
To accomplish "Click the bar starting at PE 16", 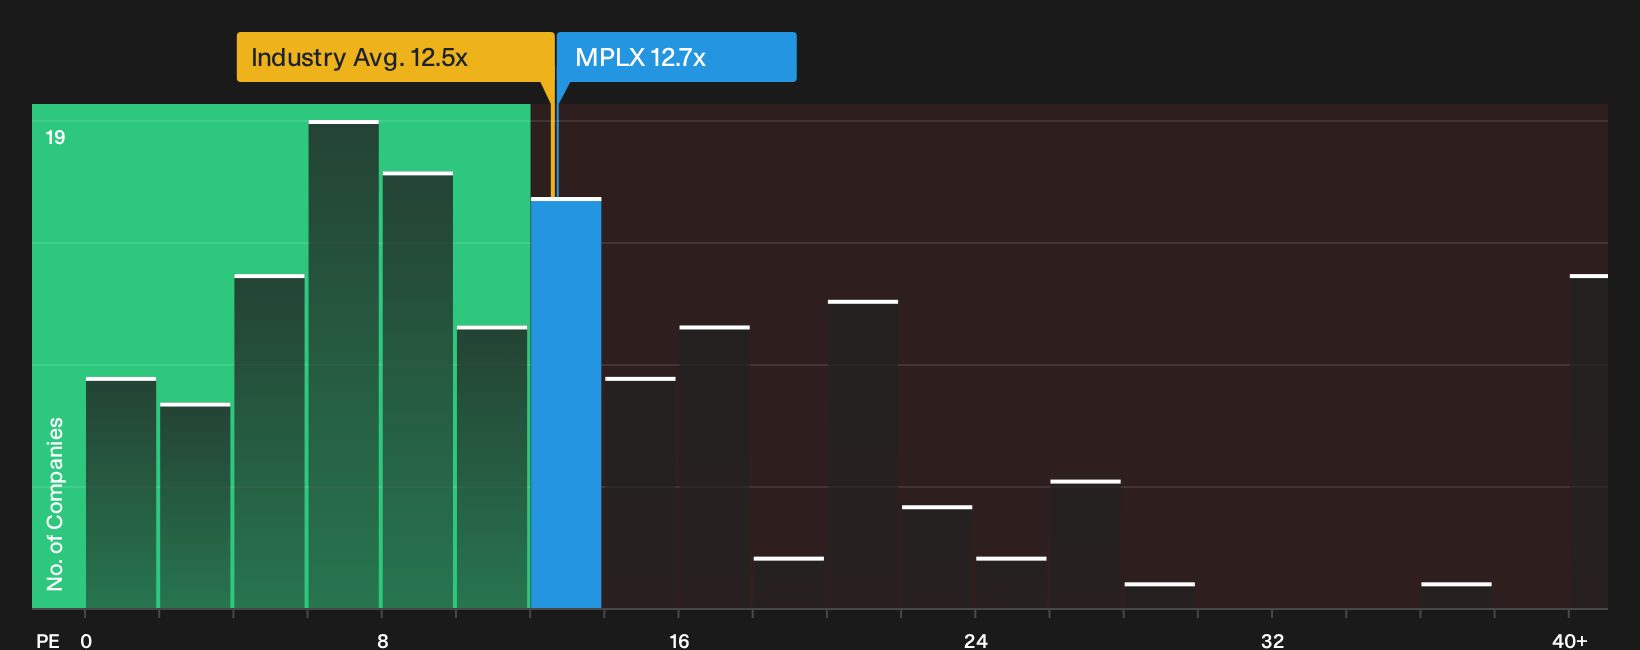I will click(x=714, y=467).
